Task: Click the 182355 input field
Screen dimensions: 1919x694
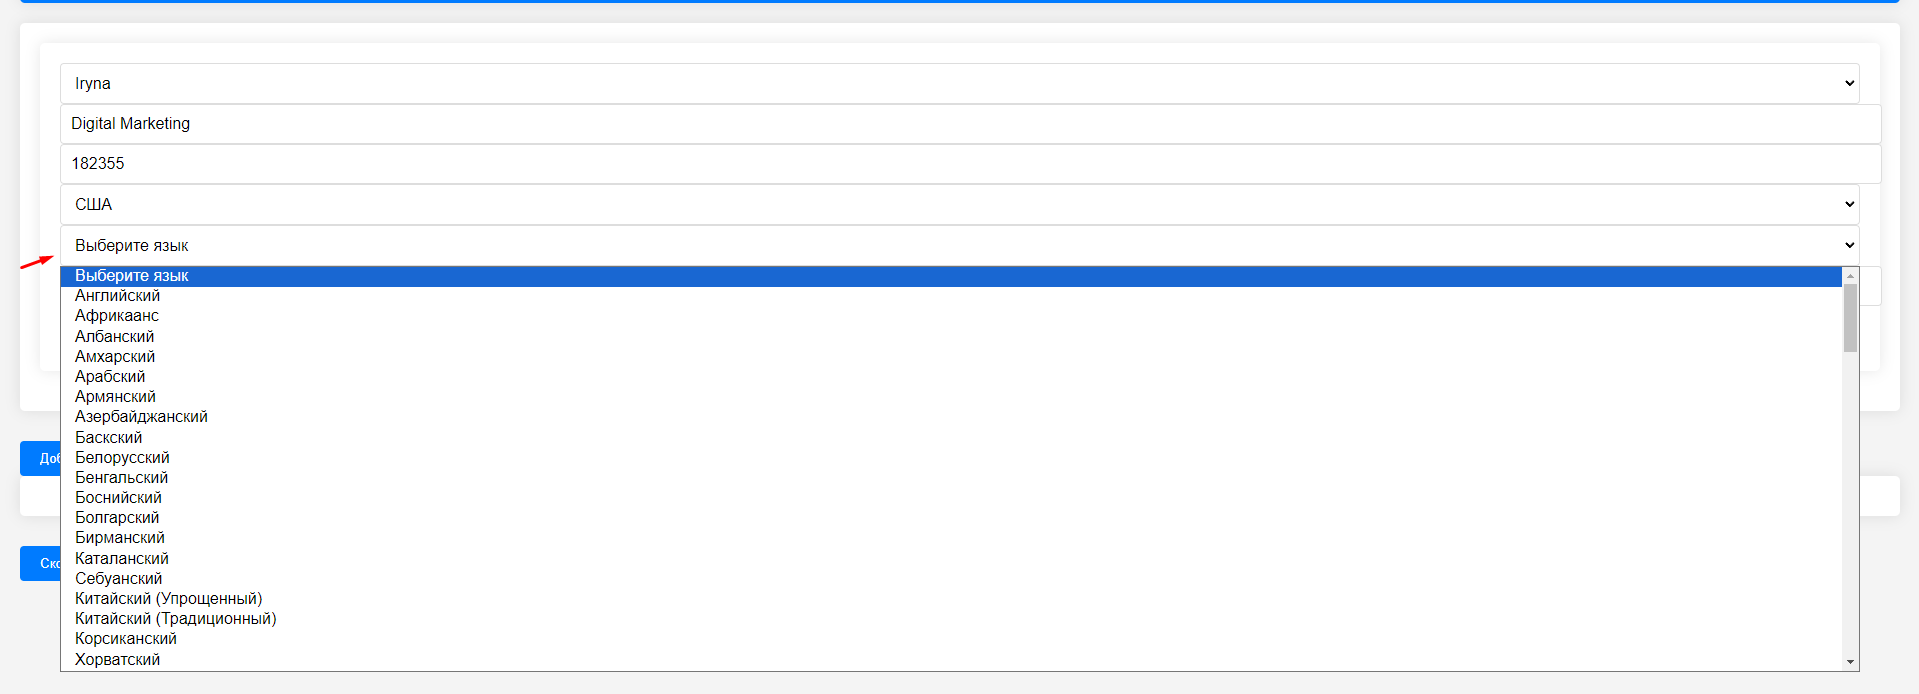Action: click(970, 164)
